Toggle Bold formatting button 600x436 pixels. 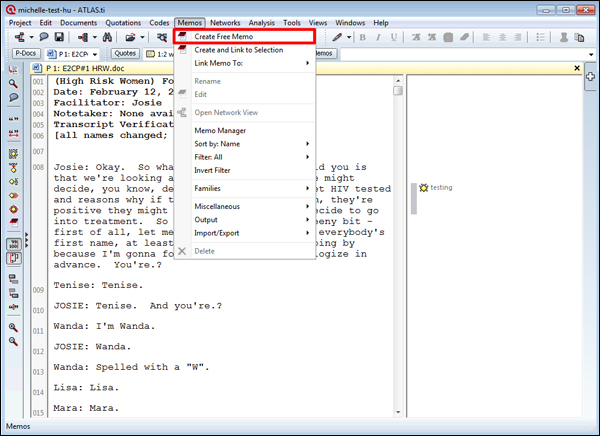coord(363,37)
